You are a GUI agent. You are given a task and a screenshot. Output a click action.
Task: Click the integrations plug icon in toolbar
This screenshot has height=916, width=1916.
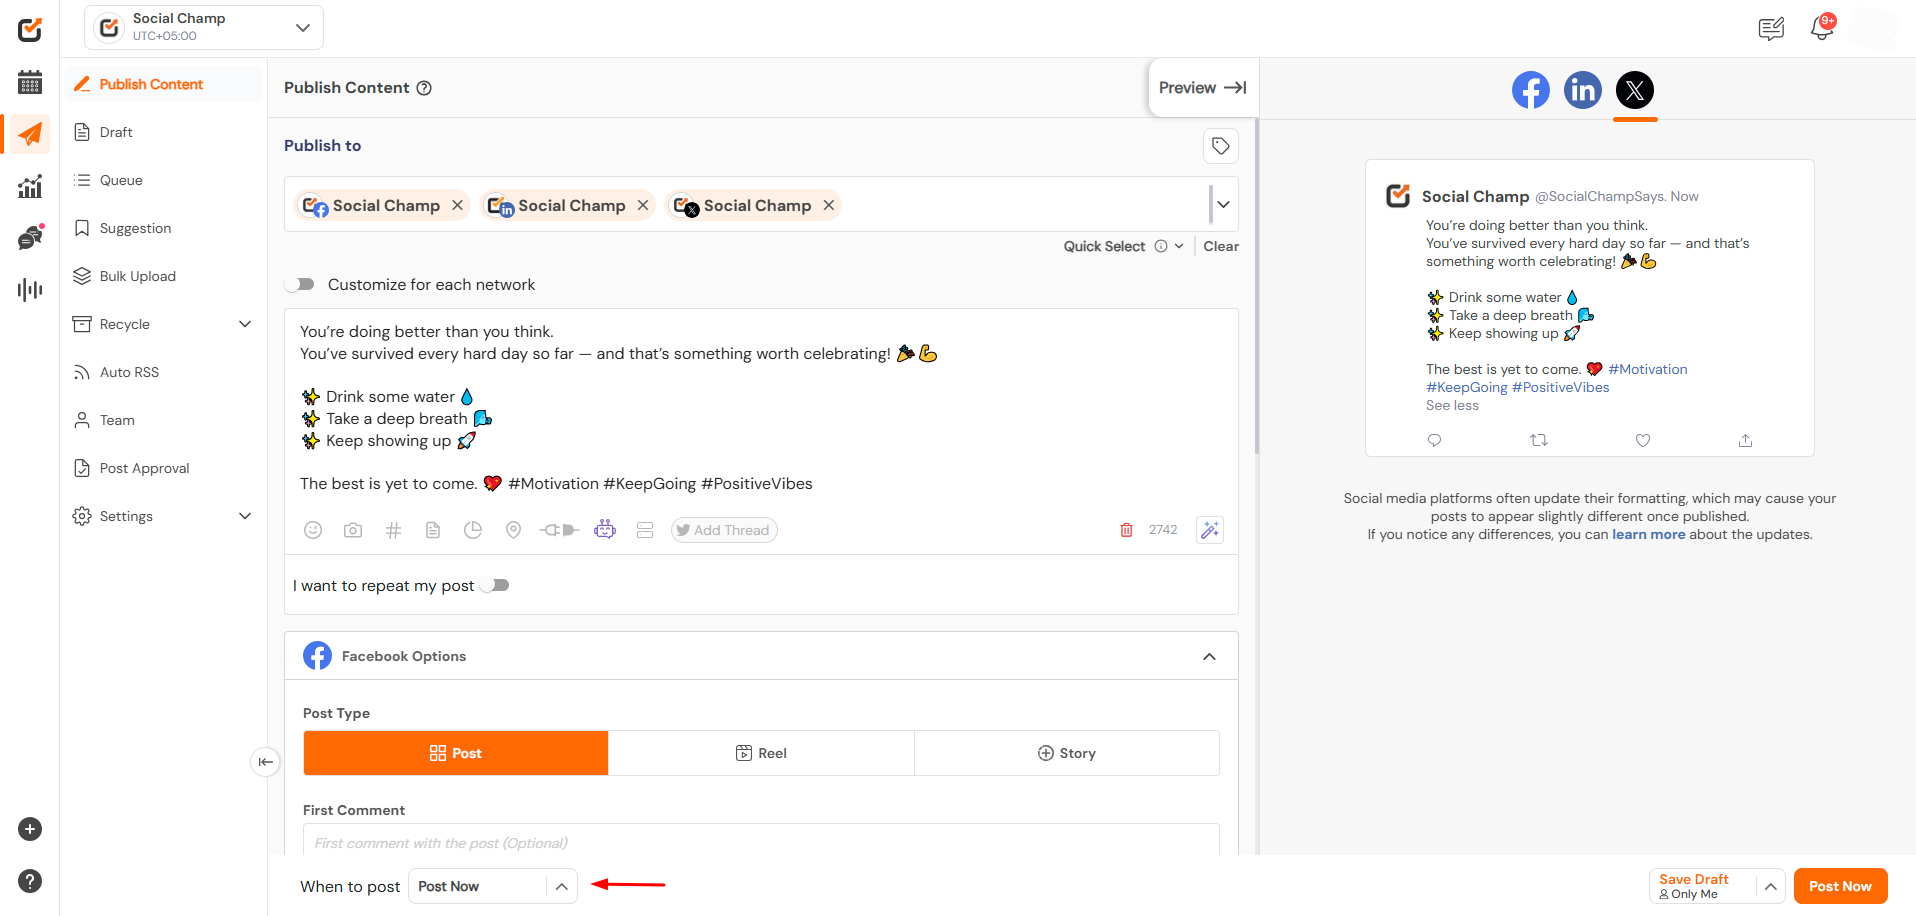pyautogui.click(x=559, y=530)
